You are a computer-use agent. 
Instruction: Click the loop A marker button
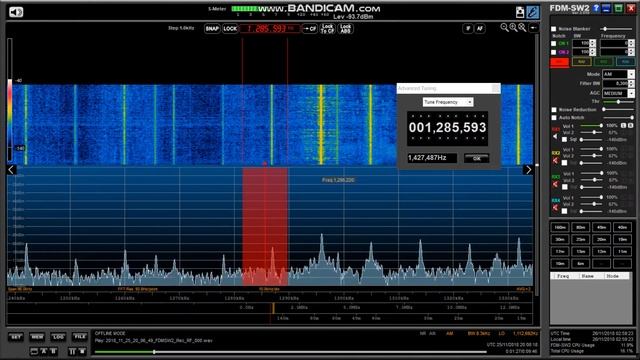tap(44, 351)
